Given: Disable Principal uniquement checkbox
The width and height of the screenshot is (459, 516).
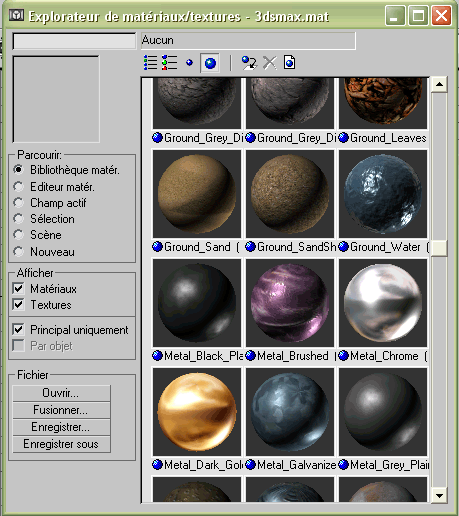Looking at the screenshot, I should (x=18, y=330).
